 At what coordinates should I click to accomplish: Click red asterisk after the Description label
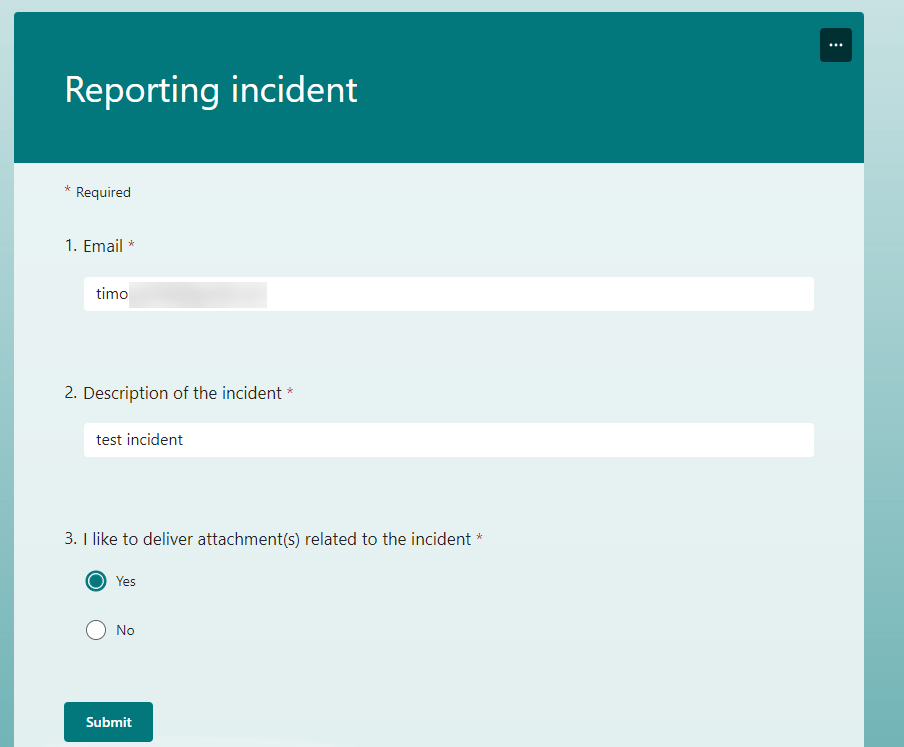point(290,394)
